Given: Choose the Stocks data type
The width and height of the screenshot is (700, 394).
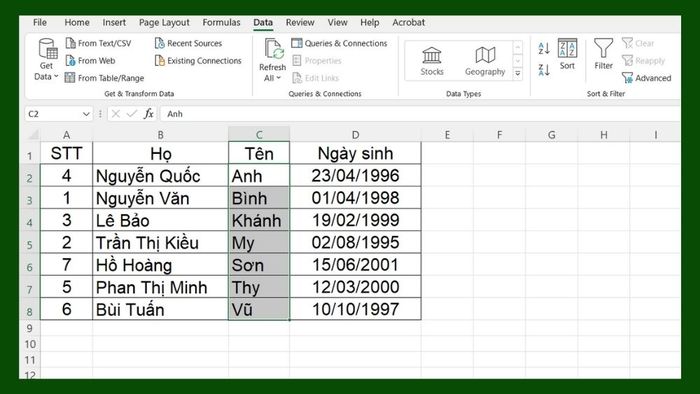Looking at the screenshot, I should 432,61.
